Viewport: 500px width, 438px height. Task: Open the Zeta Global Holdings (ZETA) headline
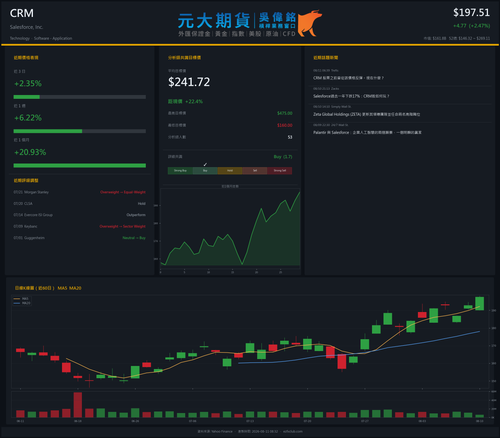[366, 114]
